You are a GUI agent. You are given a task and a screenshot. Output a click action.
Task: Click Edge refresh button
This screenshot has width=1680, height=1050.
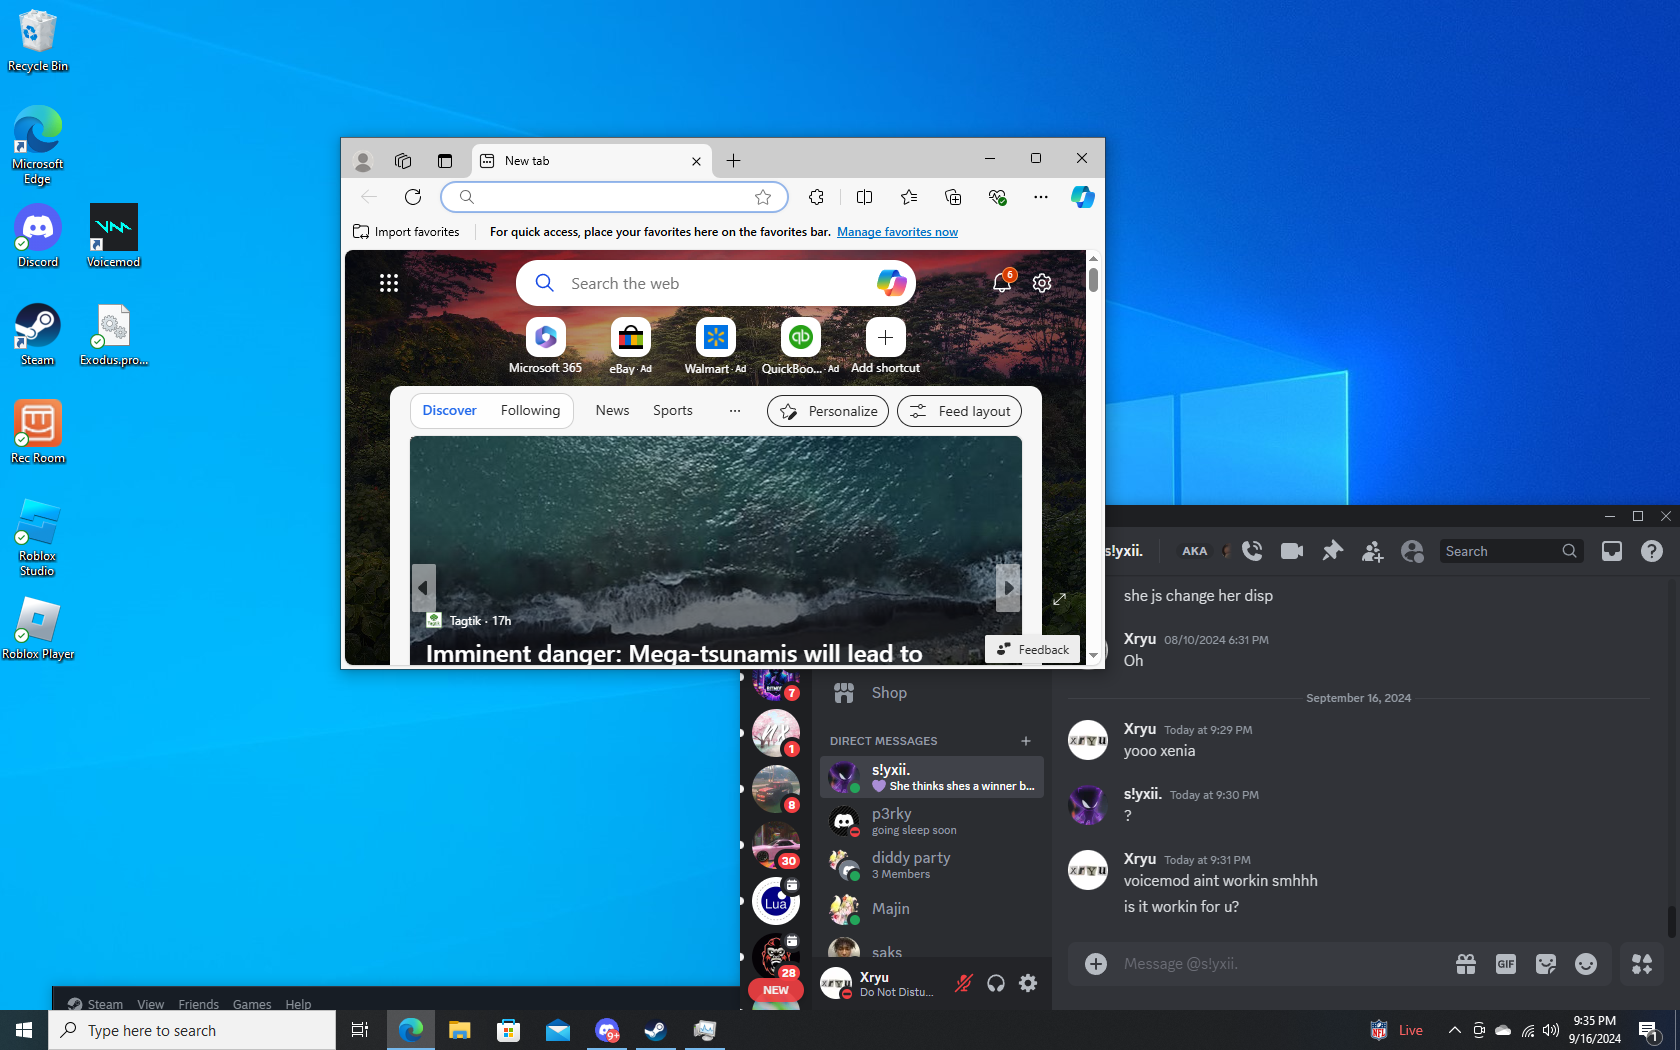413,197
